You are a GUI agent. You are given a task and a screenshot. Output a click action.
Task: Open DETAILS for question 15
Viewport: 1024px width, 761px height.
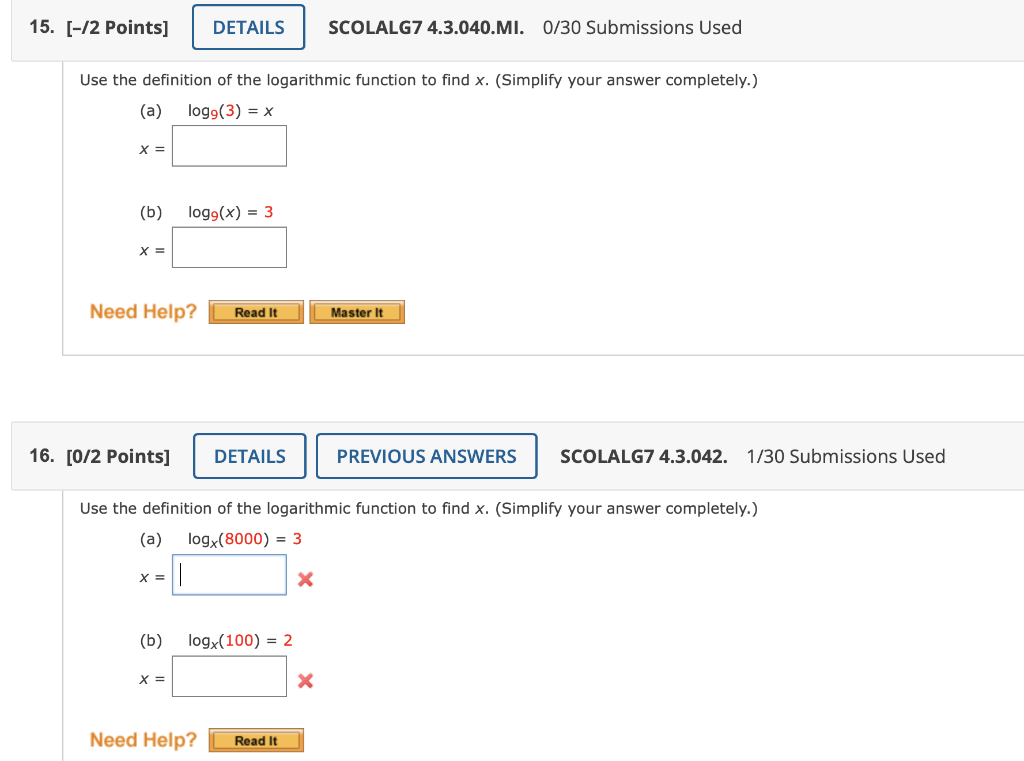click(248, 27)
